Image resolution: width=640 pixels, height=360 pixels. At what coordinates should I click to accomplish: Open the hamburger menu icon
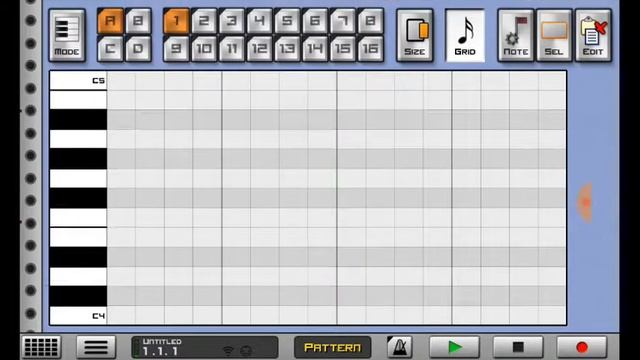(96, 347)
